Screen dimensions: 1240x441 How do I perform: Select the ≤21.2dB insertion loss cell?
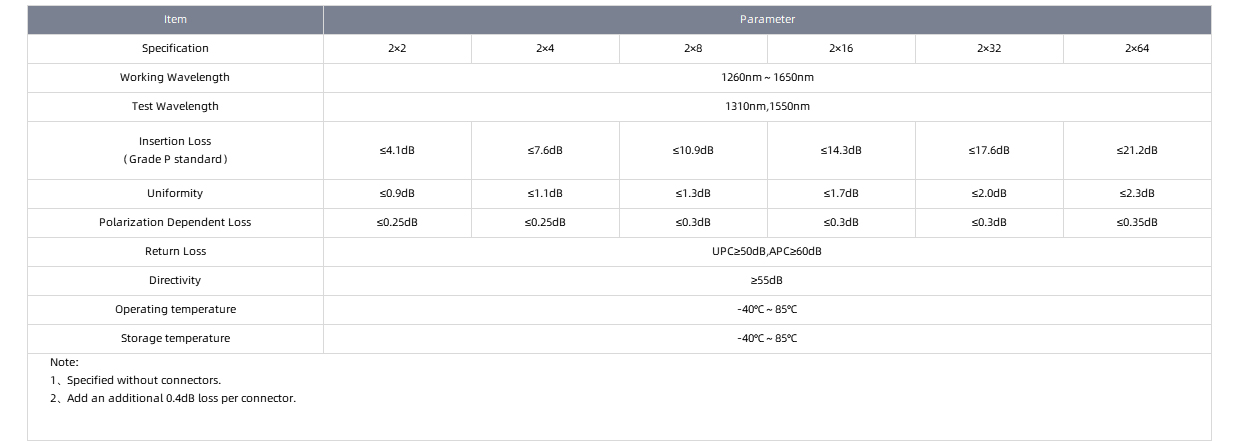[1137, 151]
